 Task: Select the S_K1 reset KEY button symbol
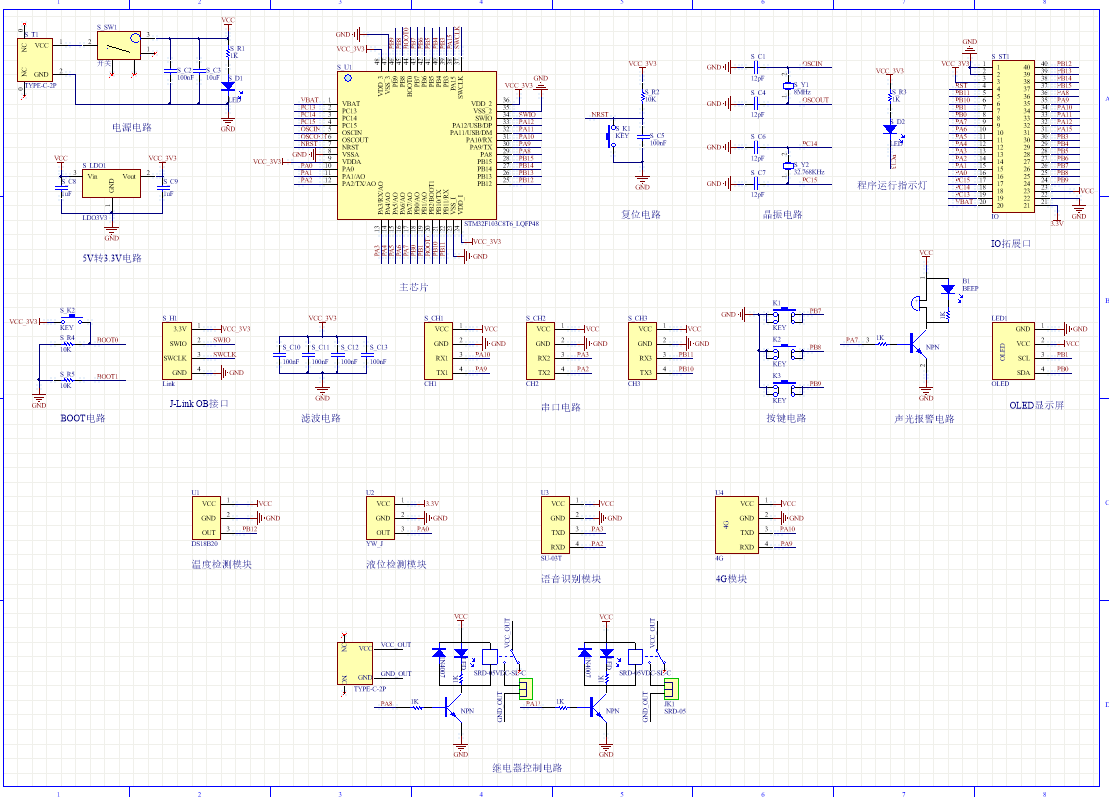point(610,136)
